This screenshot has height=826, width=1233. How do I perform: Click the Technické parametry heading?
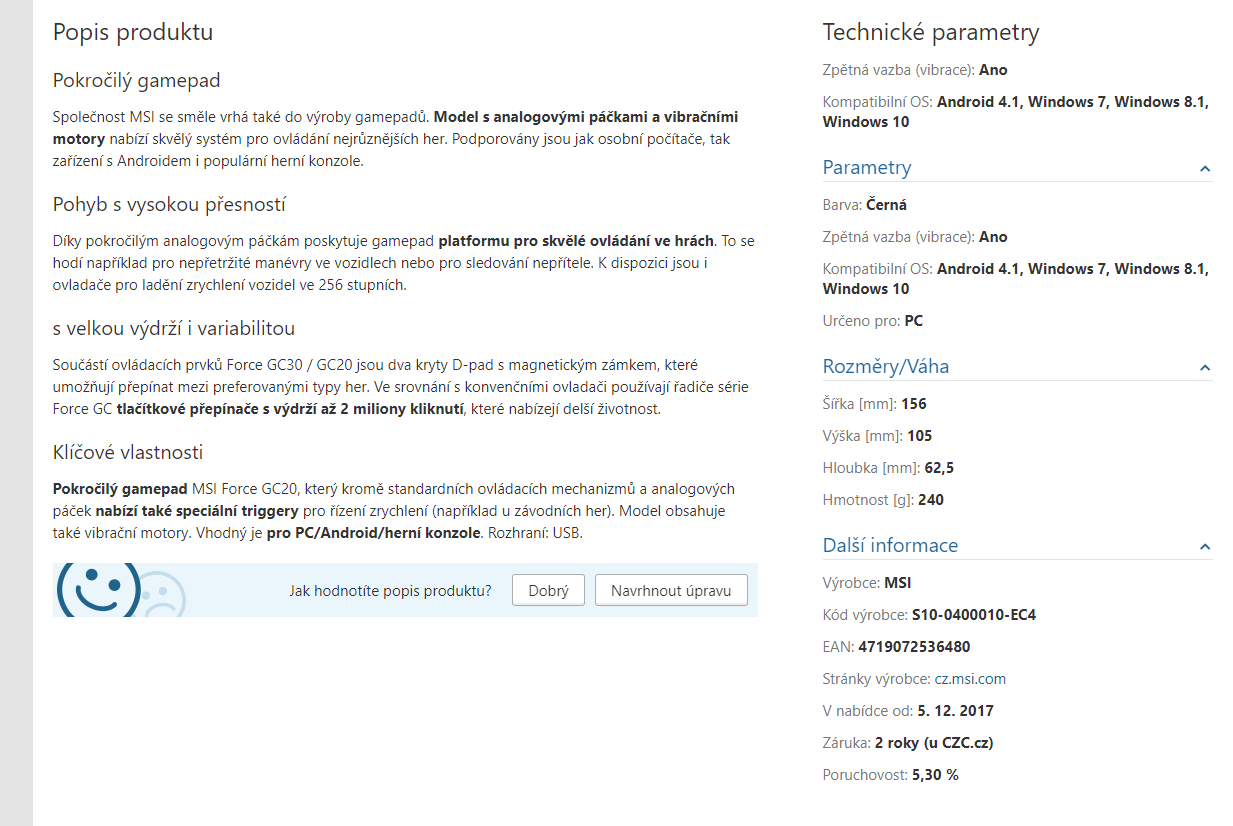click(x=931, y=32)
